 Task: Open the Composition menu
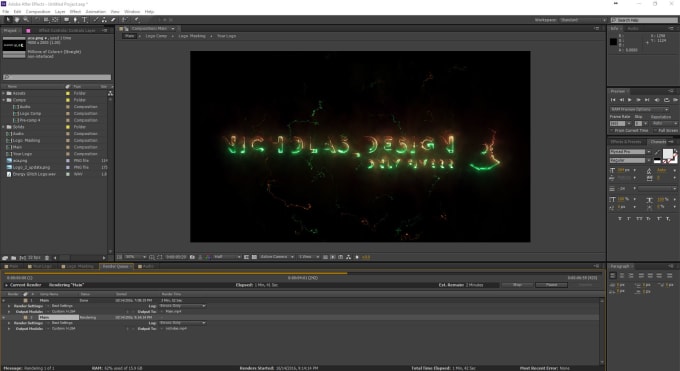point(38,11)
